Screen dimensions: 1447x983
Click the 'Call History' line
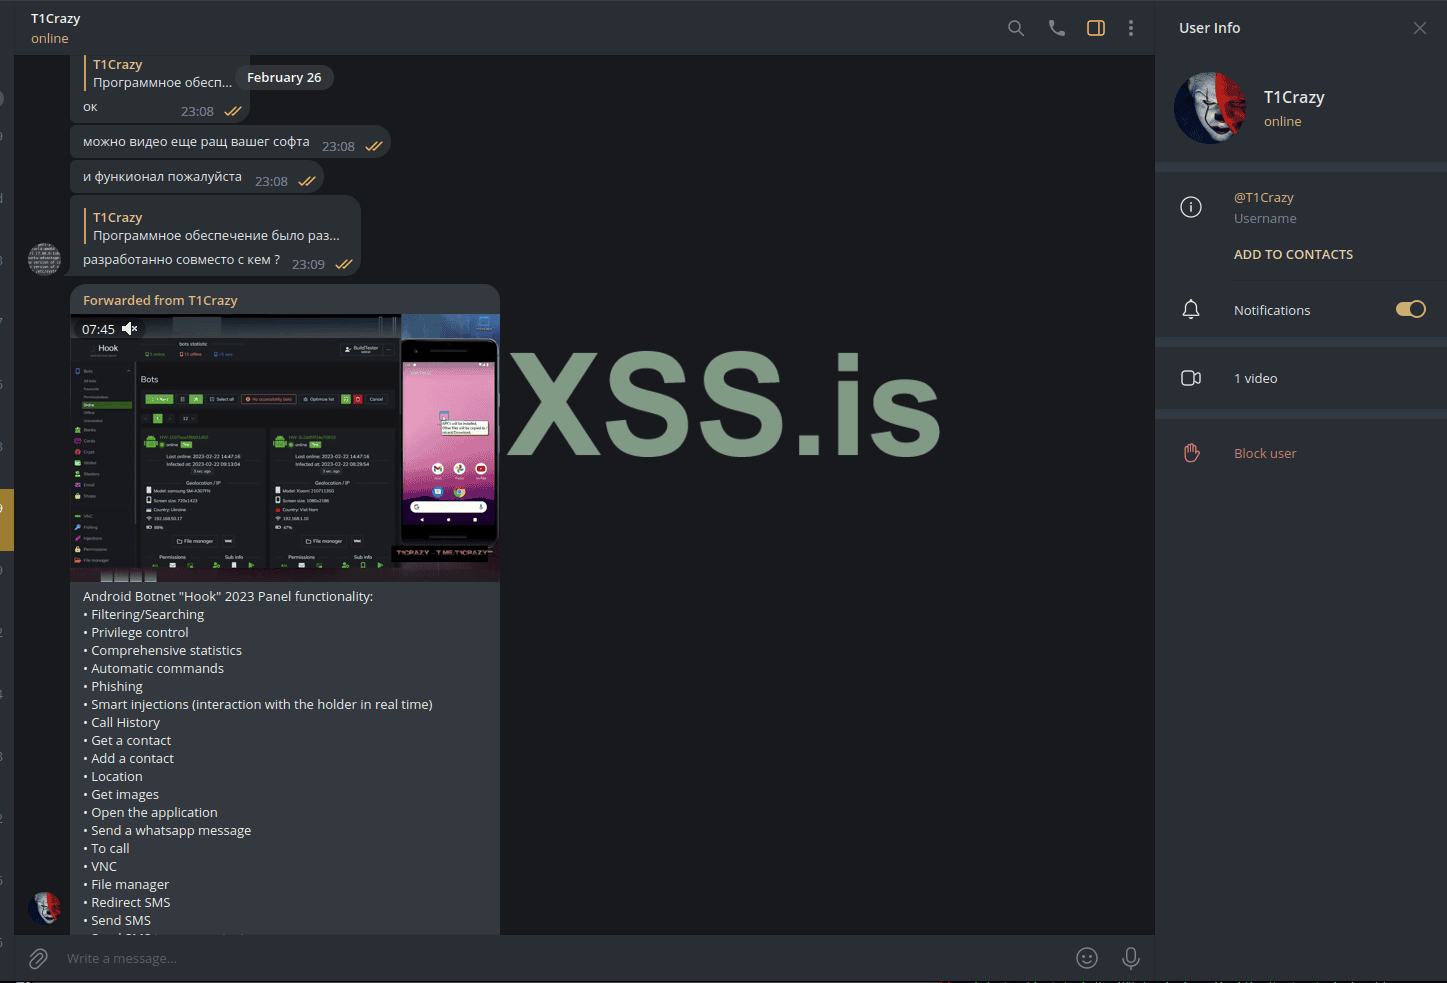click(122, 723)
